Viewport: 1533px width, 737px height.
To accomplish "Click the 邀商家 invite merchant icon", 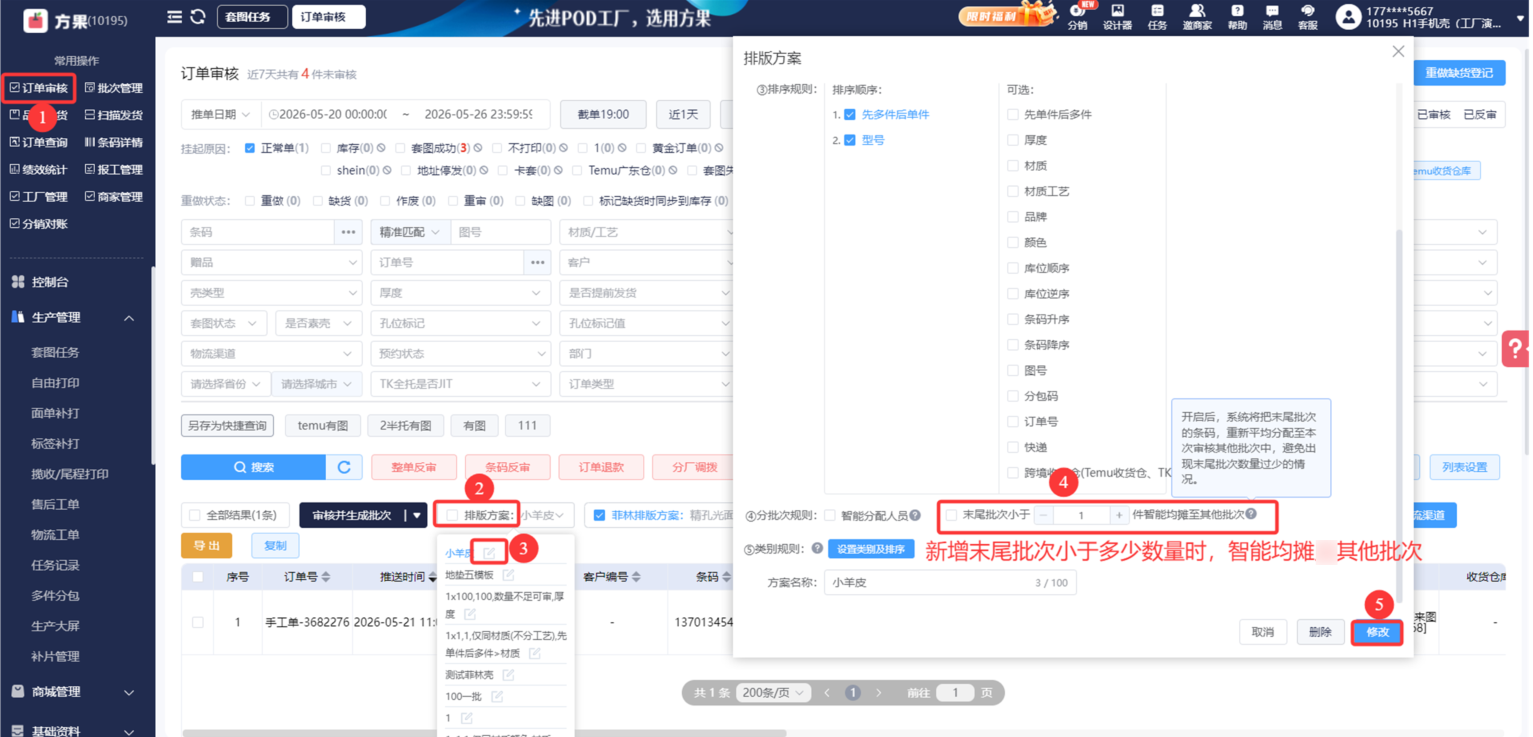I will [1196, 11].
